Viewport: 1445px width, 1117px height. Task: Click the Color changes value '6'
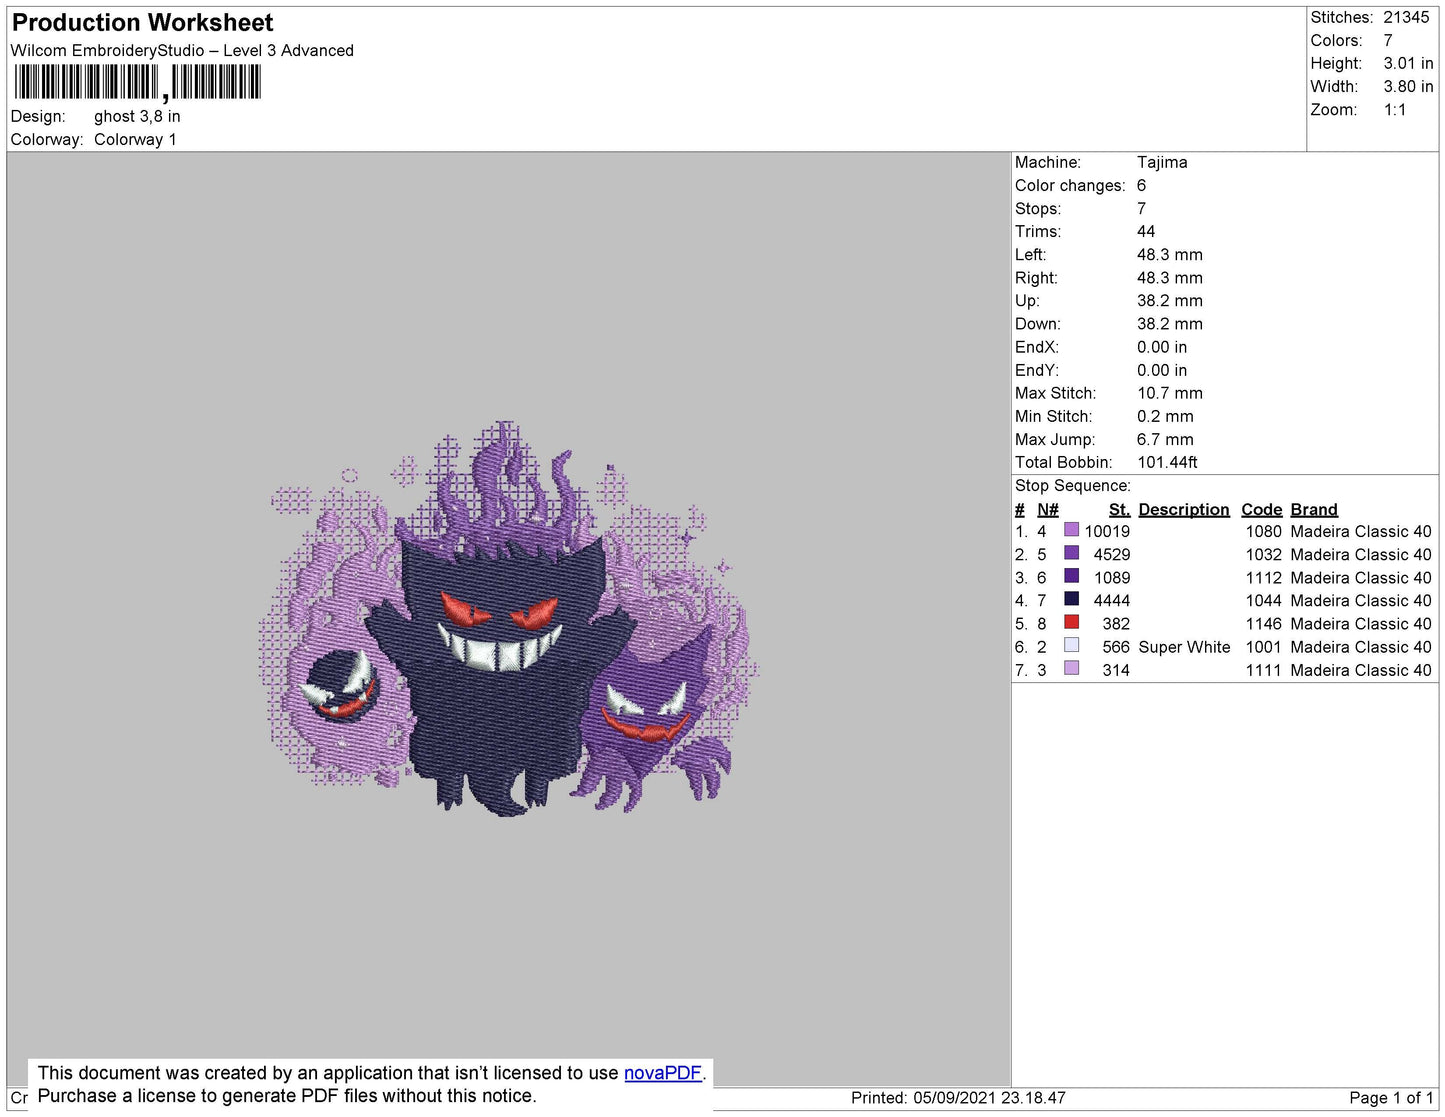[x=1141, y=186]
